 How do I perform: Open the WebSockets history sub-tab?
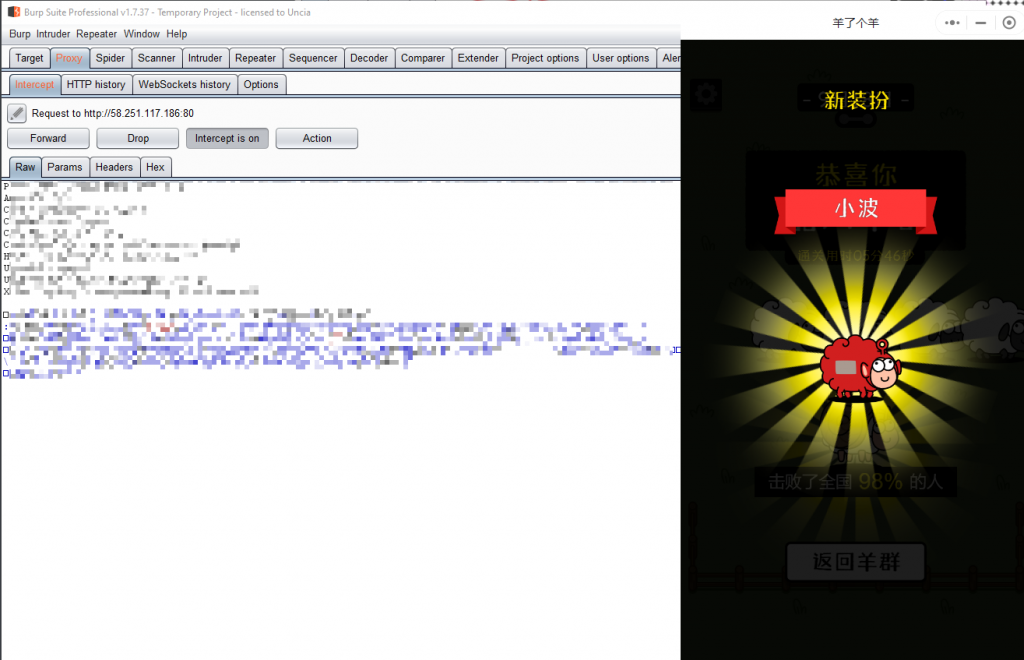[184, 84]
